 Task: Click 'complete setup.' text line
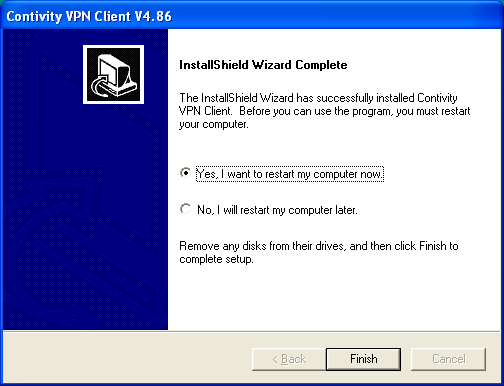point(216,259)
